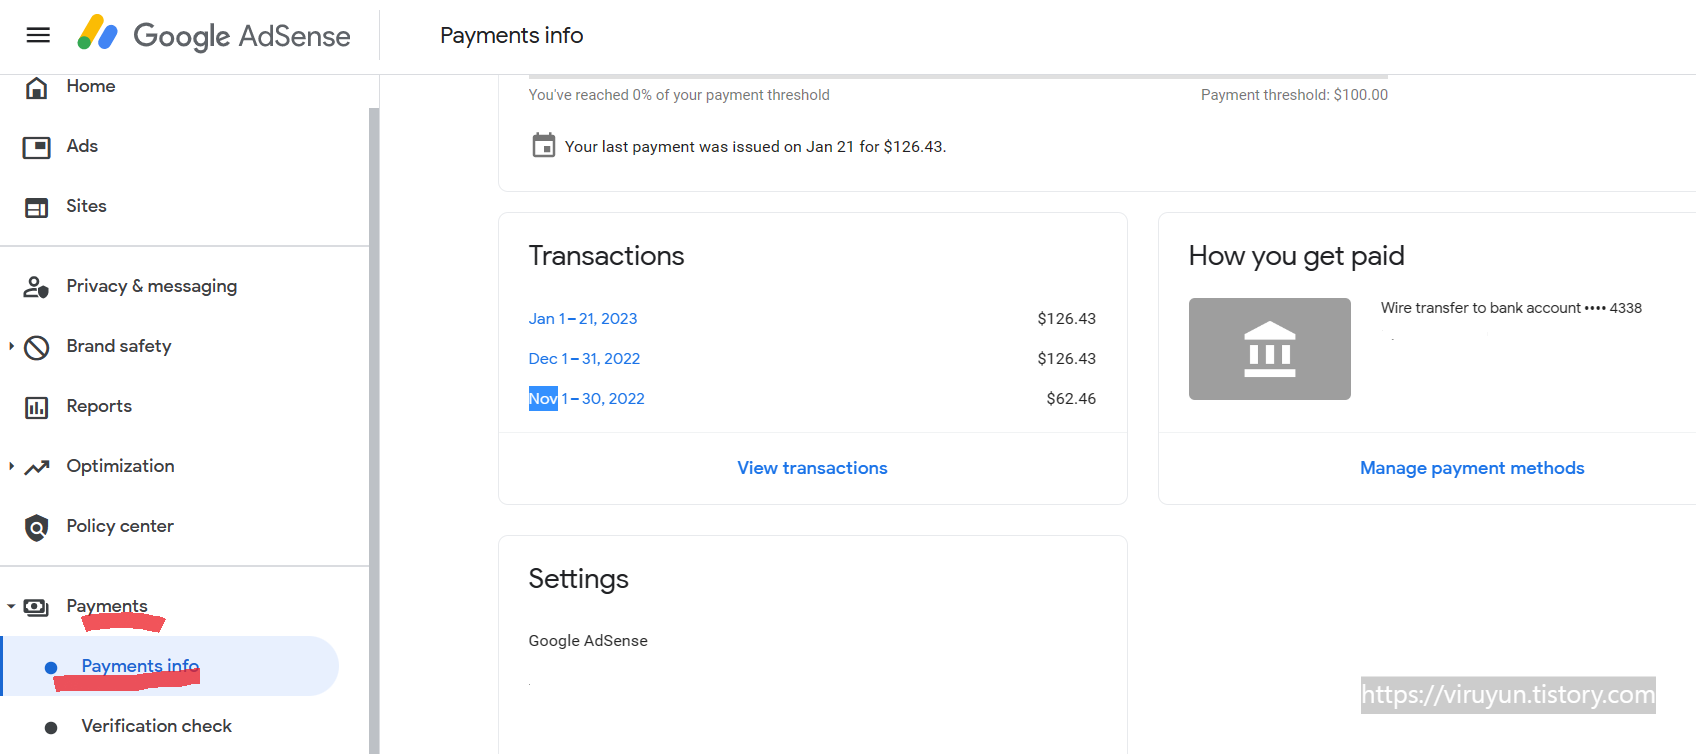Viewport: 1696px width, 754px height.
Task: Expand the Brand safety submenu arrow
Action: [x=11, y=346]
